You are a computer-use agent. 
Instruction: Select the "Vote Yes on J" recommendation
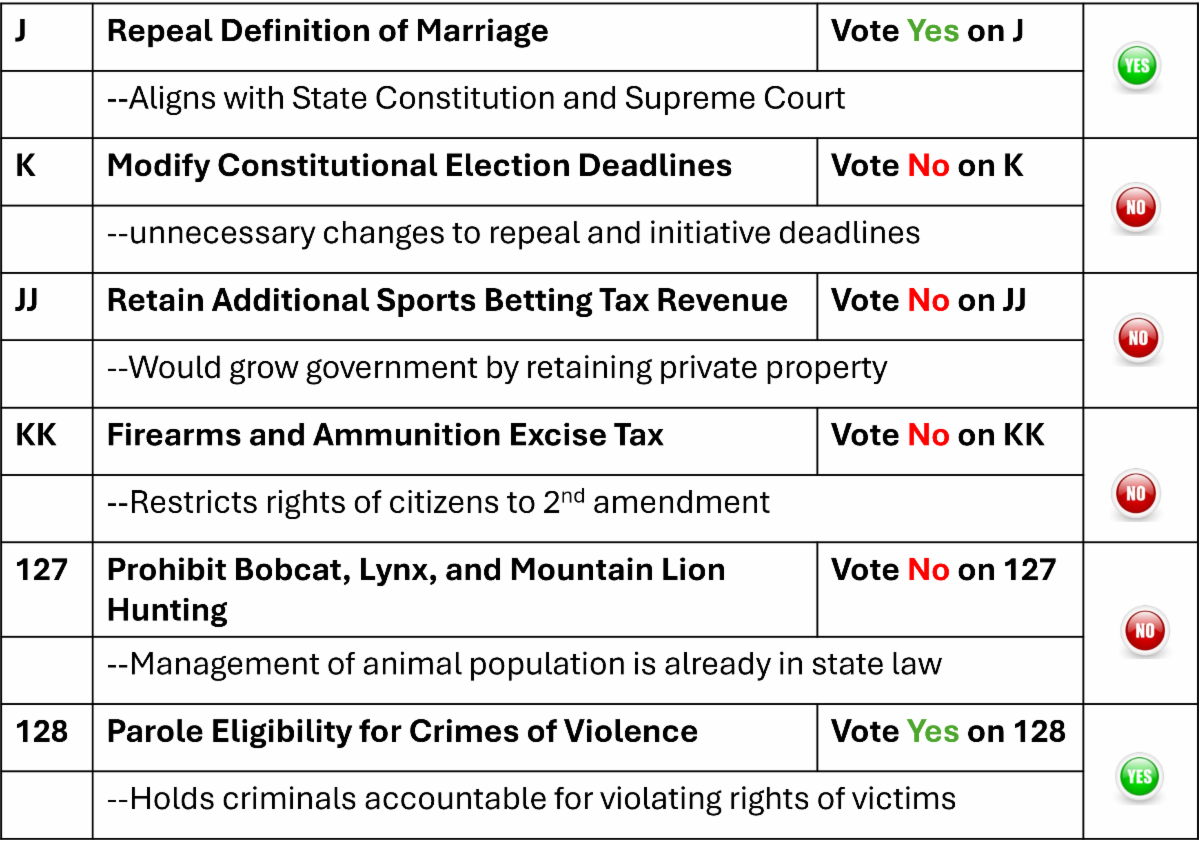click(927, 32)
